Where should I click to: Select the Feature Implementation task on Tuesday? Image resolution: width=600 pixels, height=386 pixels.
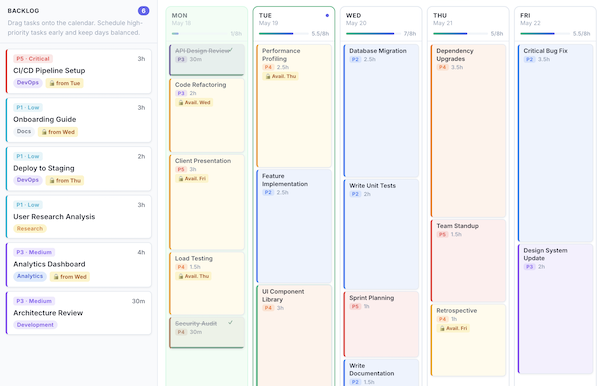294,226
